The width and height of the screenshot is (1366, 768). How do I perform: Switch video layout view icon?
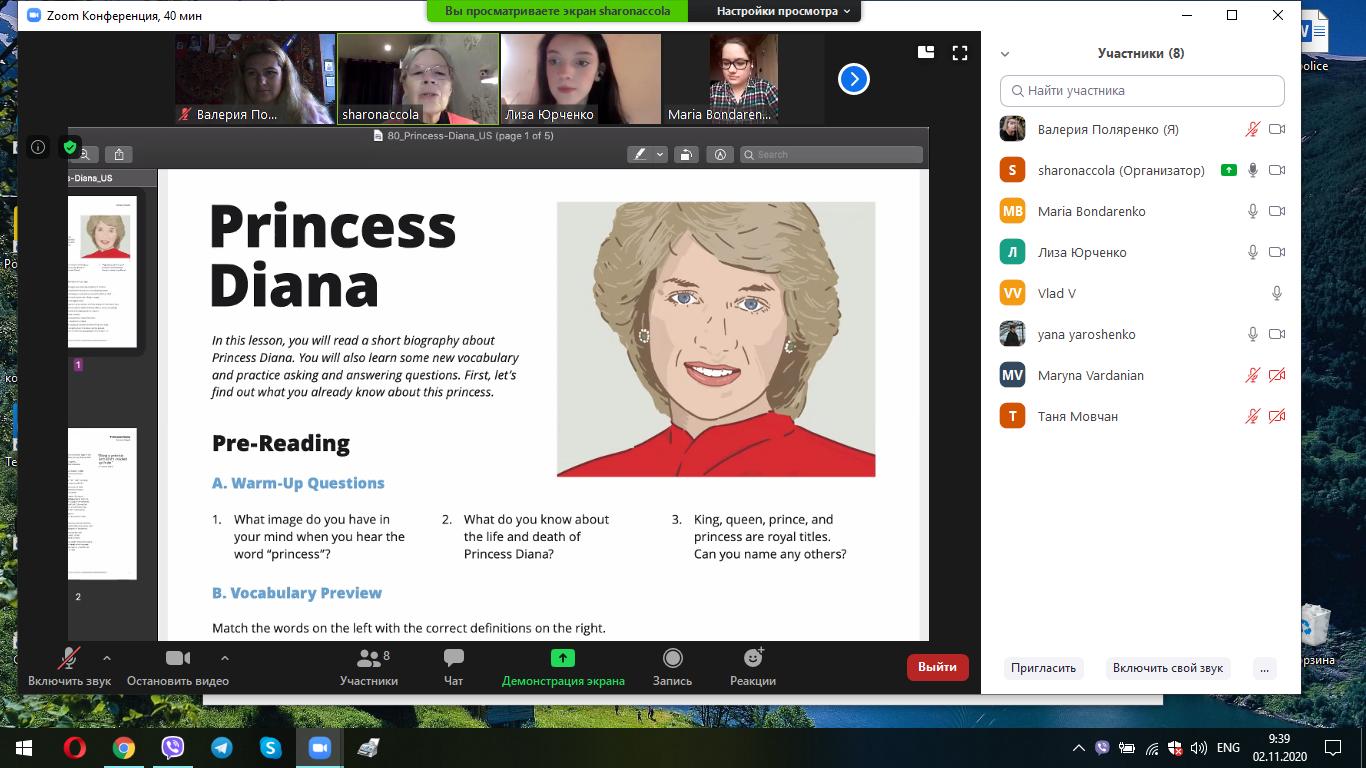(x=926, y=52)
